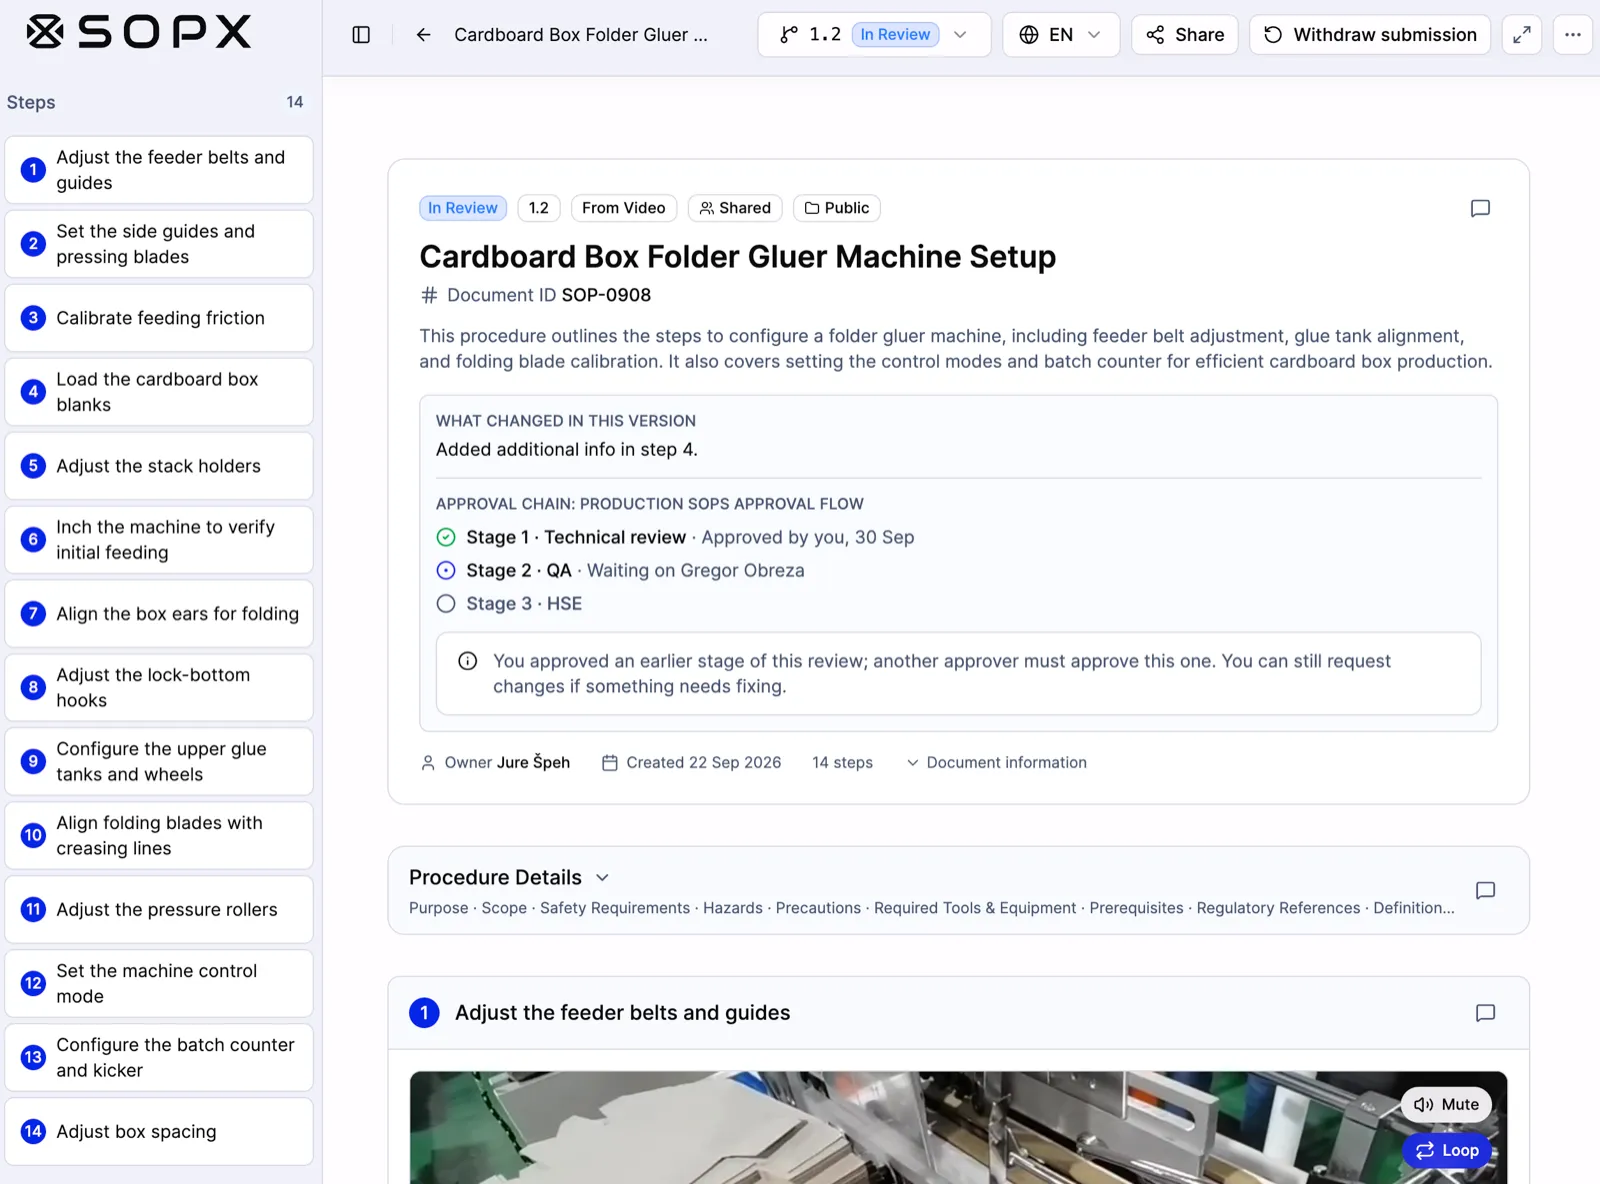This screenshot has height=1184, width=1600.
Task: Click the step video thumbnail
Action: (x=958, y=1128)
